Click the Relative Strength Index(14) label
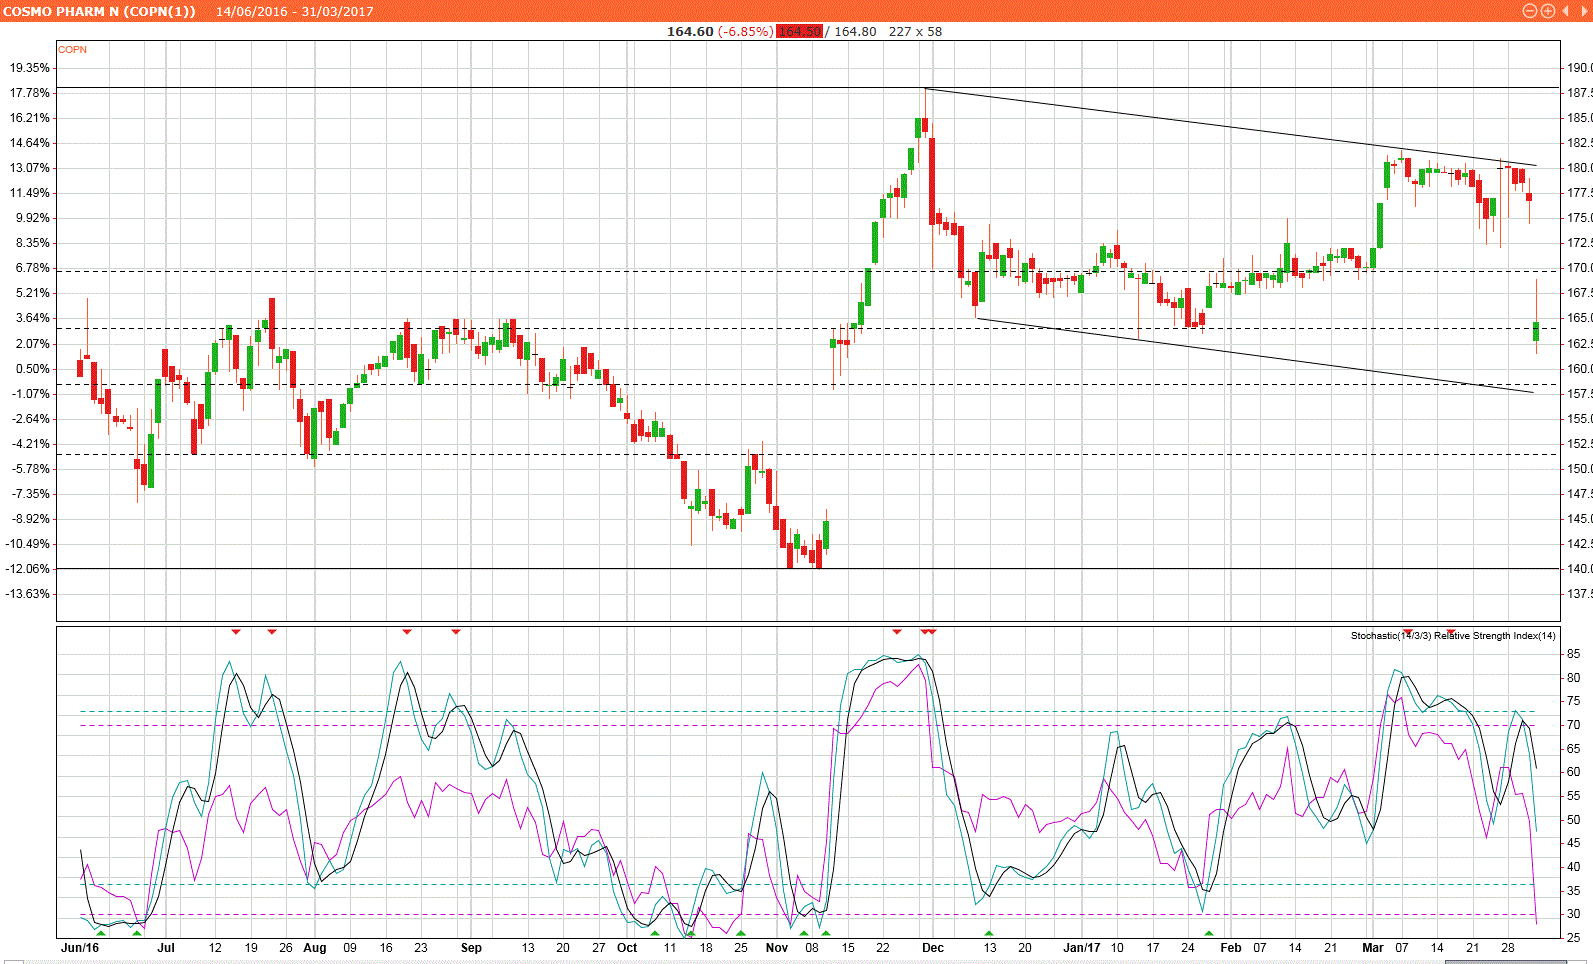This screenshot has height=964, width=1593. point(1495,636)
